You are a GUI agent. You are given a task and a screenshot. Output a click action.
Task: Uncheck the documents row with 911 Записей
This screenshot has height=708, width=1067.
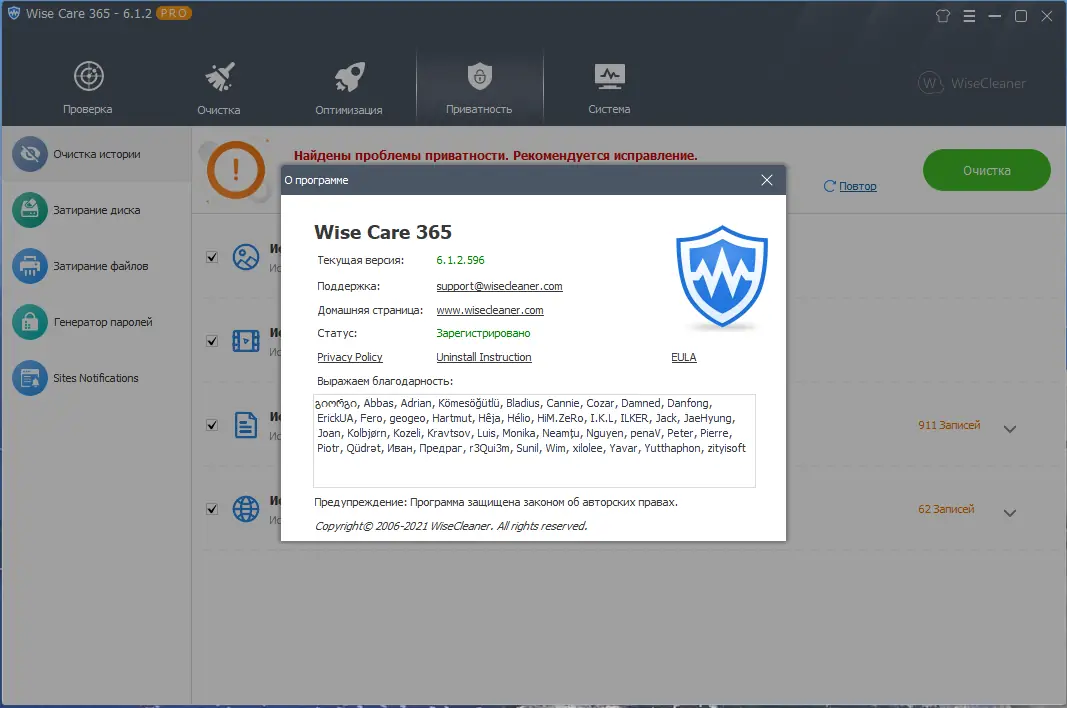[211, 424]
